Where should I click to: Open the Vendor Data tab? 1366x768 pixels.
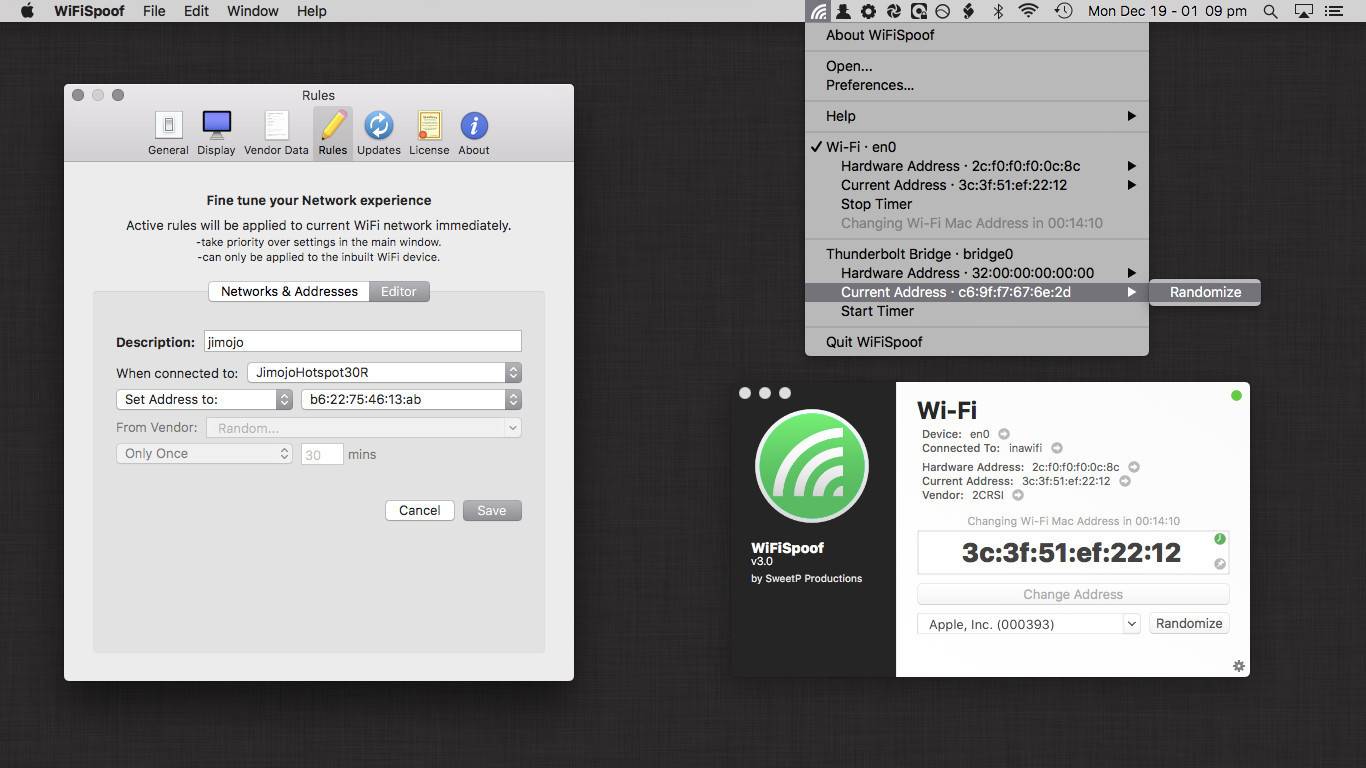click(x=276, y=133)
